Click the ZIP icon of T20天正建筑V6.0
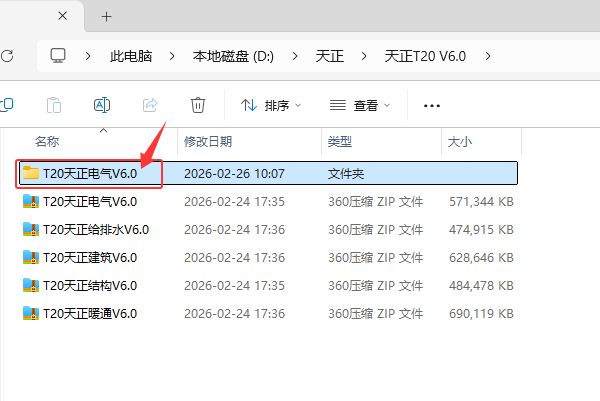 [x=31, y=257]
